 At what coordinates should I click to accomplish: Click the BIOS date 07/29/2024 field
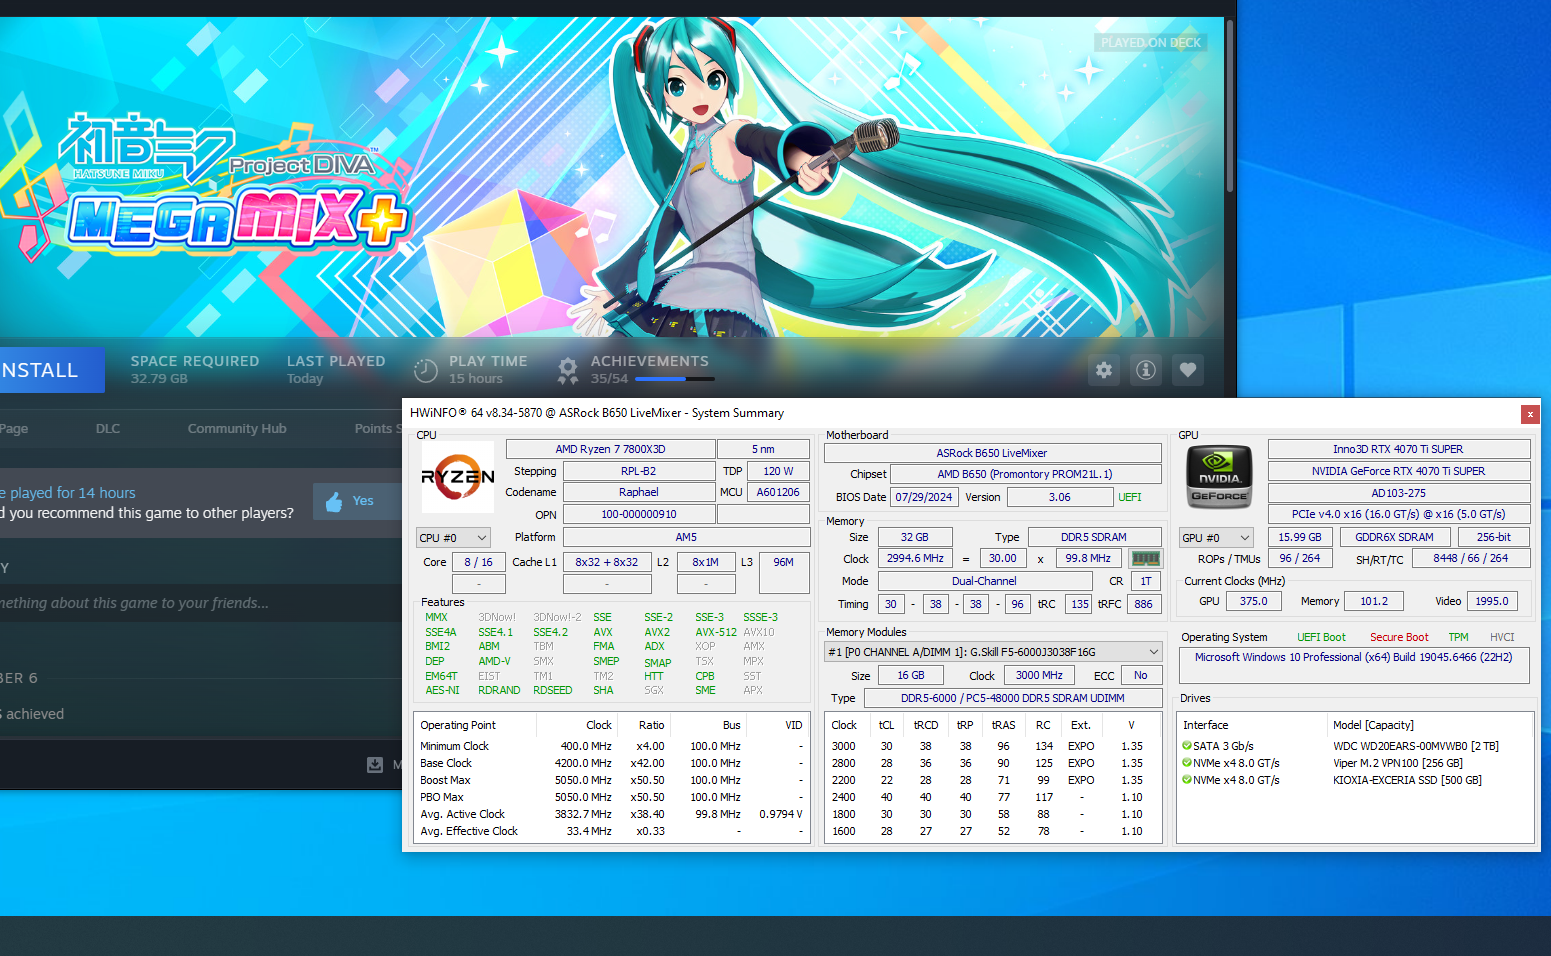pyautogui.click(x=924, y=497)
